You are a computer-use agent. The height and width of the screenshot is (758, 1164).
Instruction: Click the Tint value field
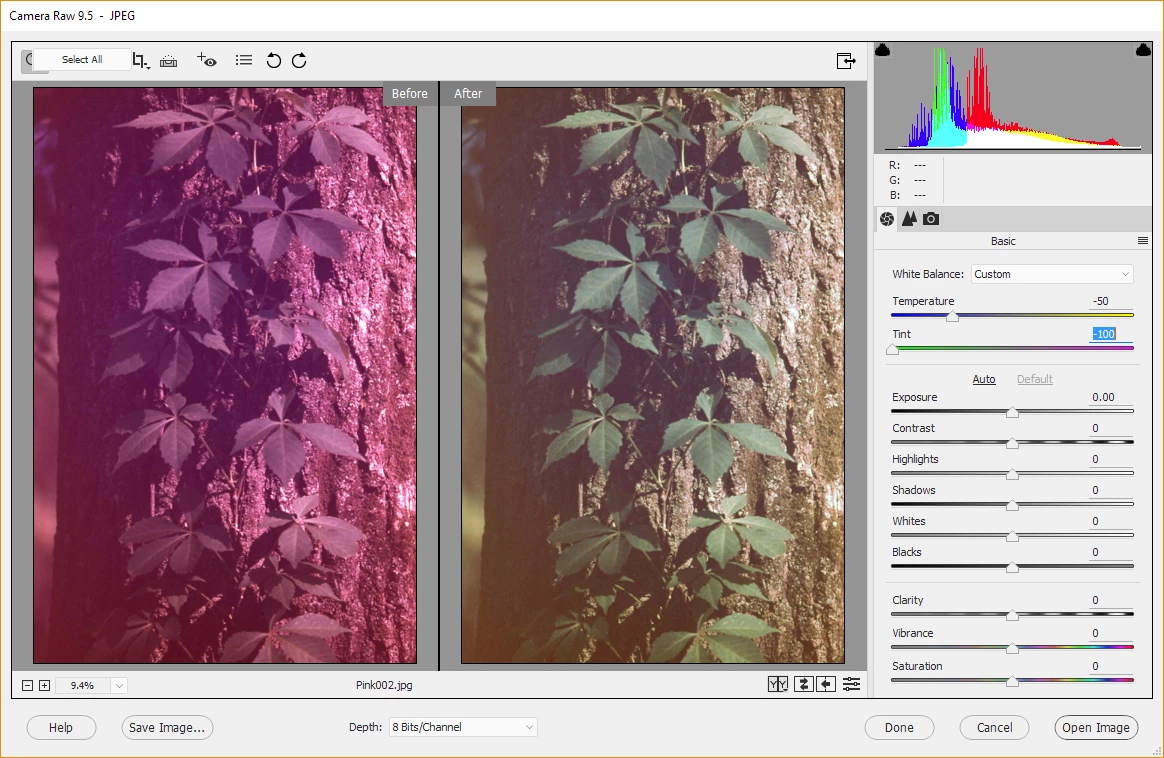[x=1111, y=334]
